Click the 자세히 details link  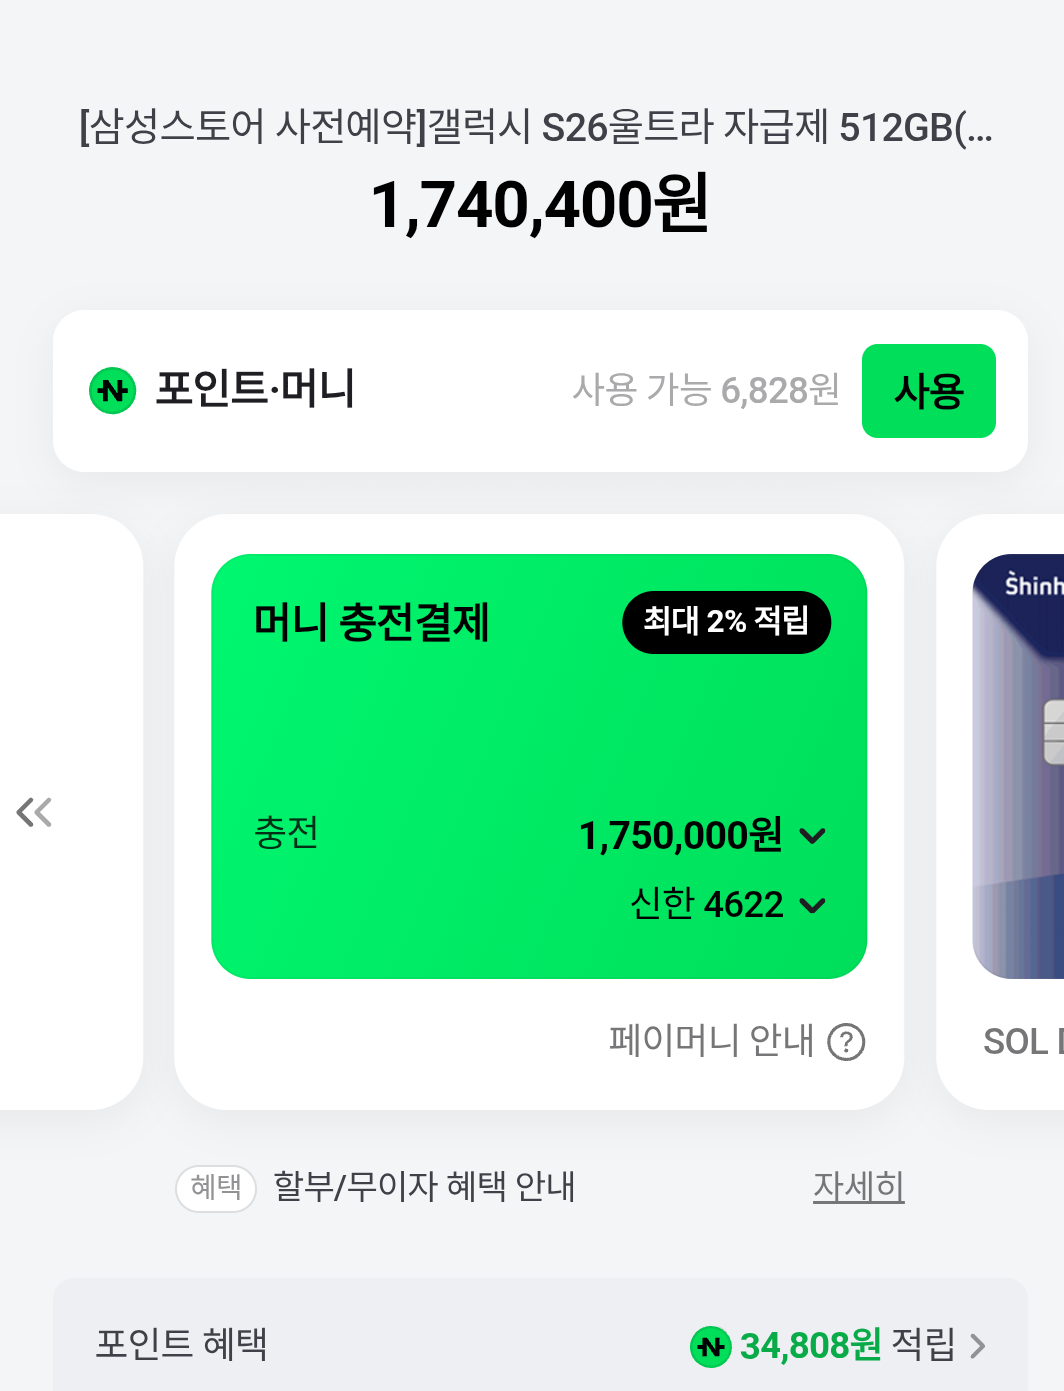tap(858, 1187)
